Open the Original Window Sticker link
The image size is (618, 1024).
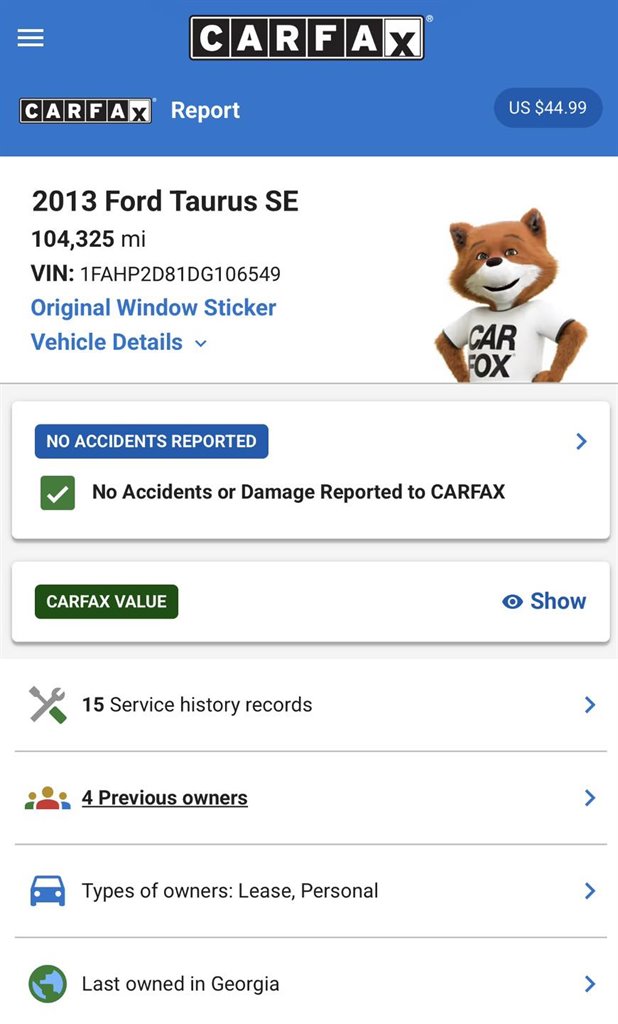click(x=153, y=308)
